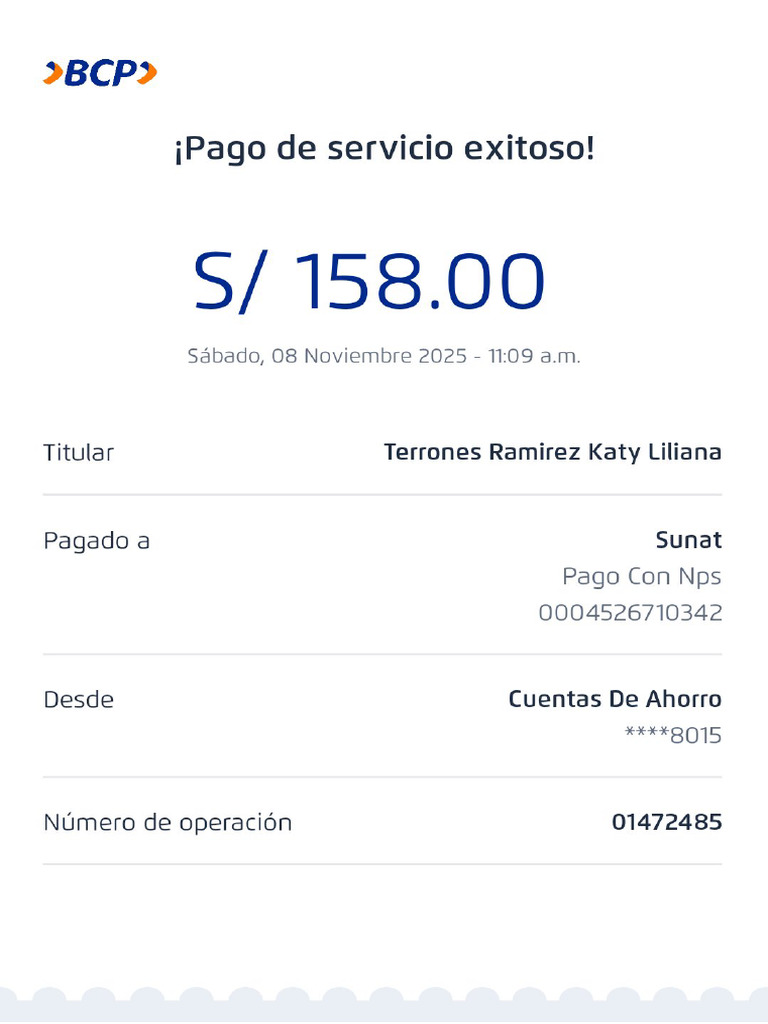This screenshot has height=1024, width=768.
Task: Select the masked account ****8015
Action: [x=672, y=736]
